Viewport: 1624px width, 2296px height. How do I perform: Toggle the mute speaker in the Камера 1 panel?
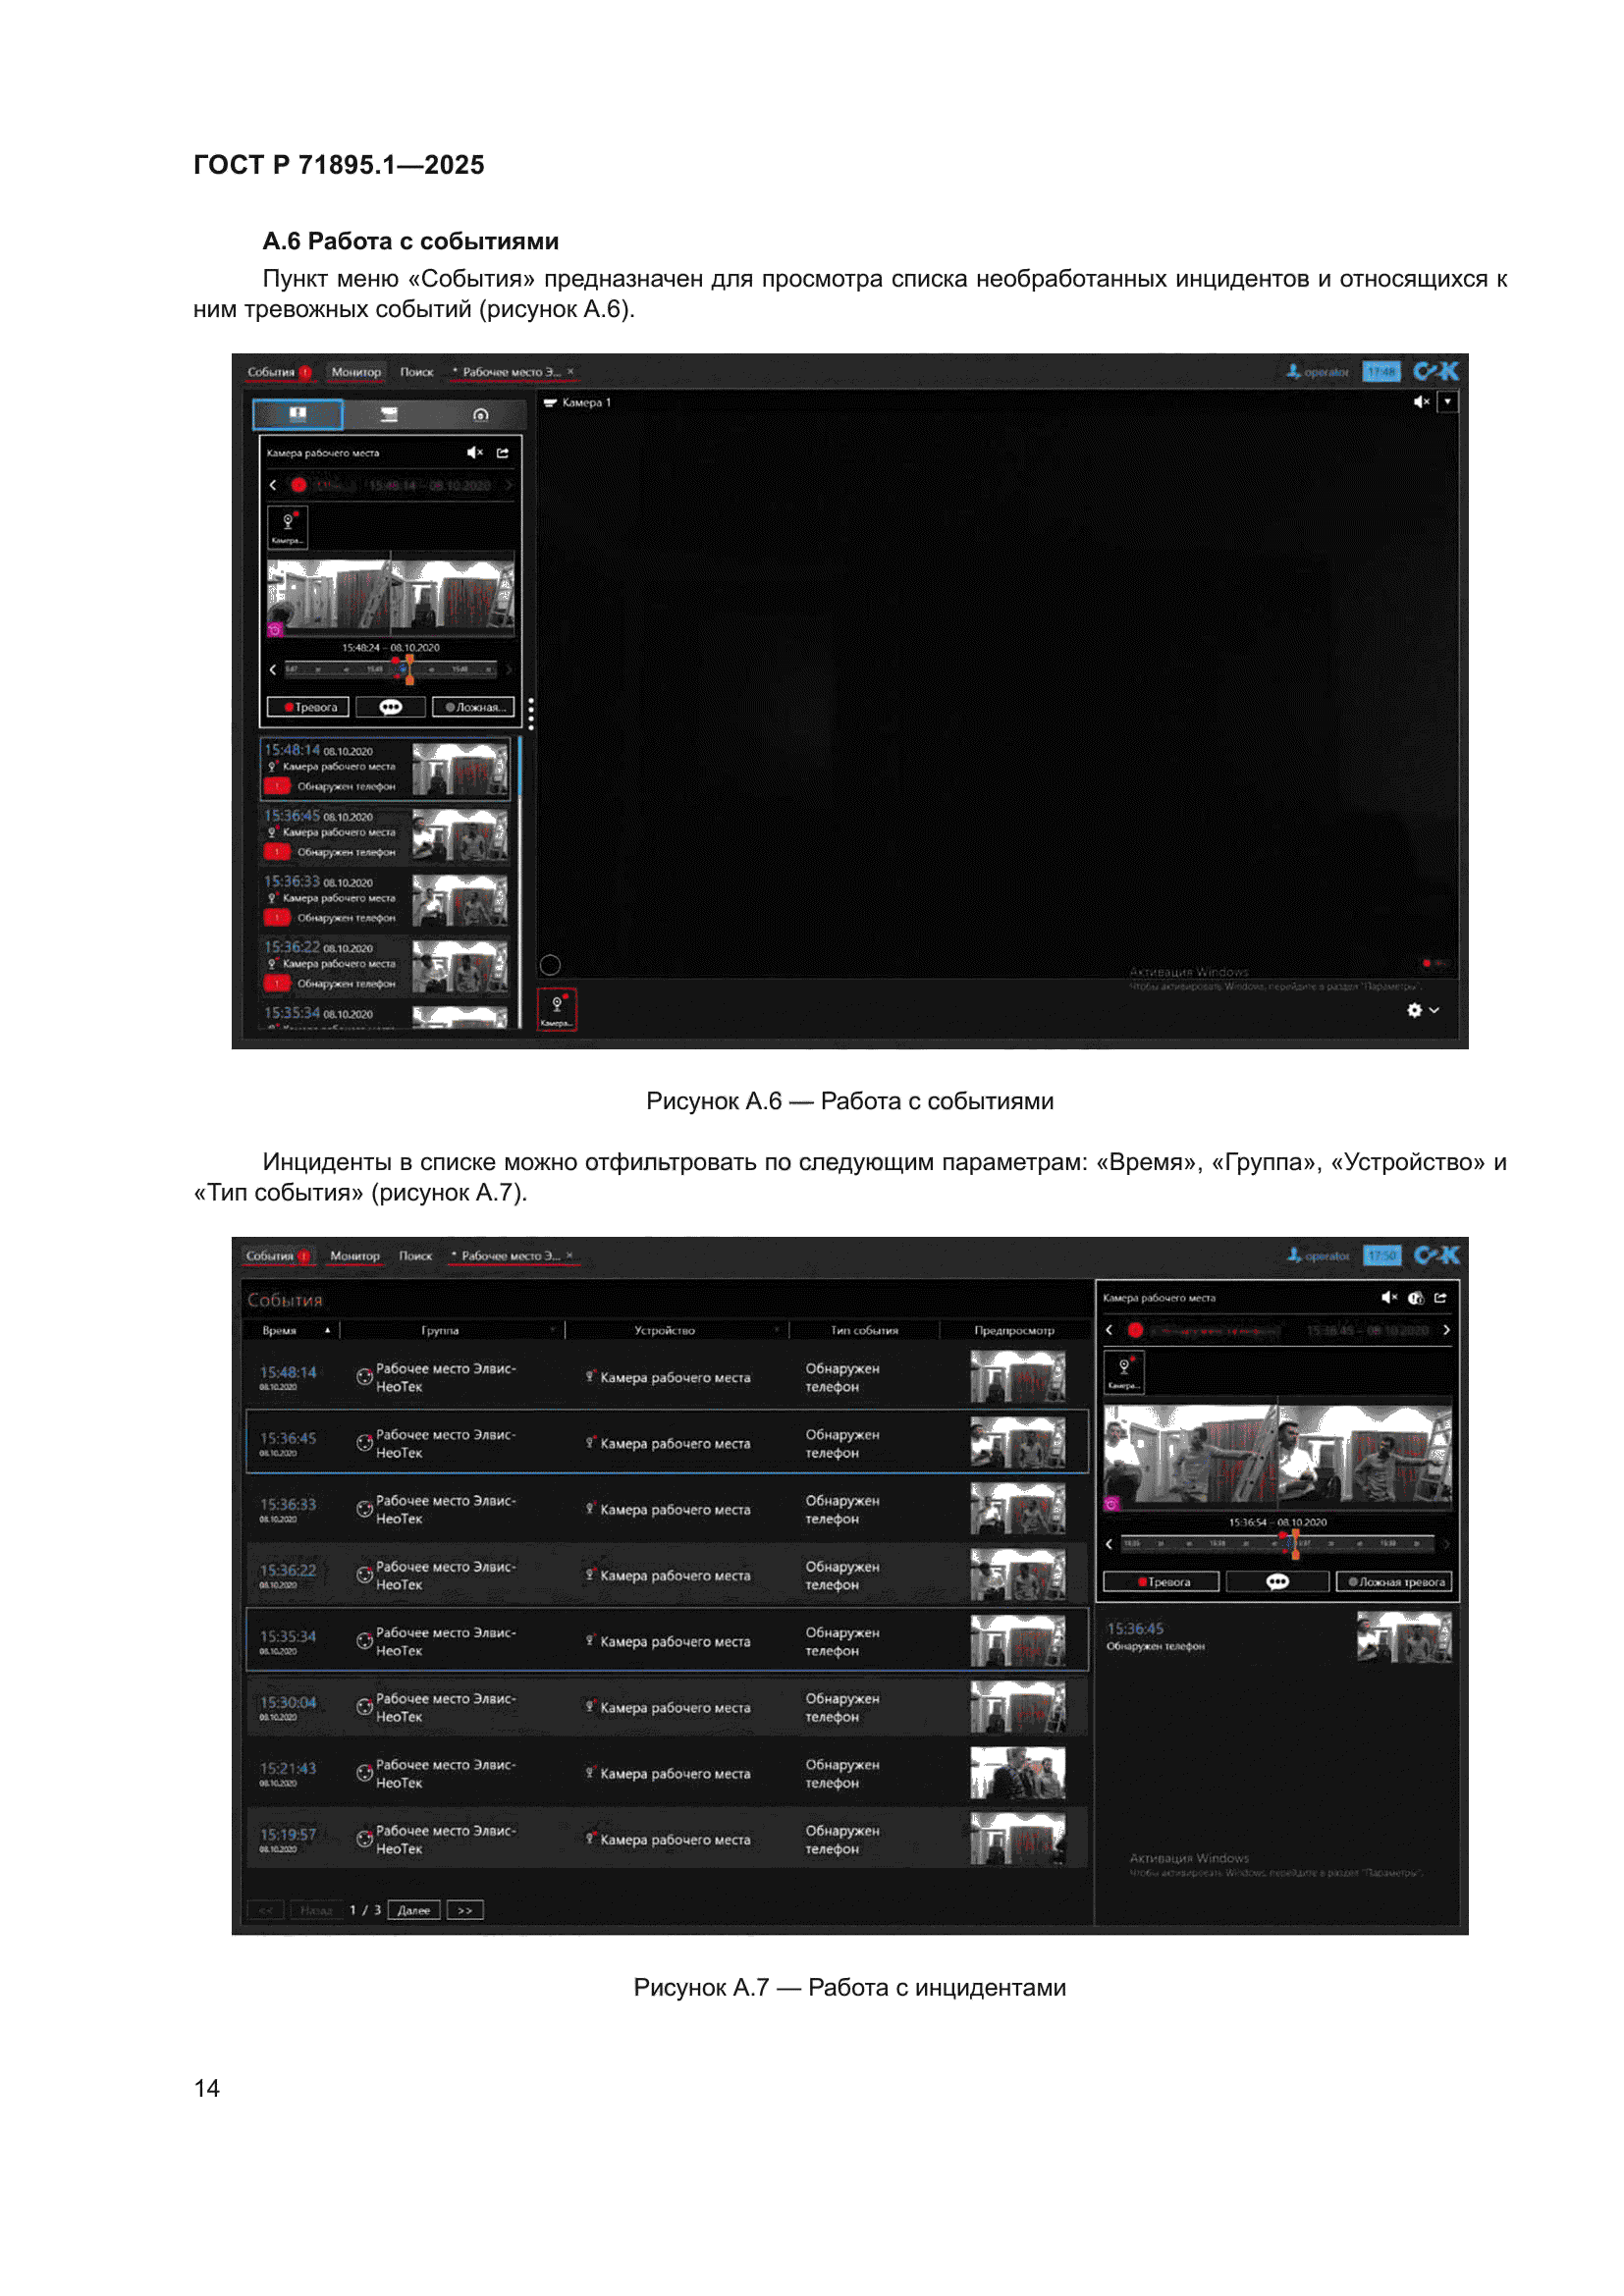tap(1420, 402)
